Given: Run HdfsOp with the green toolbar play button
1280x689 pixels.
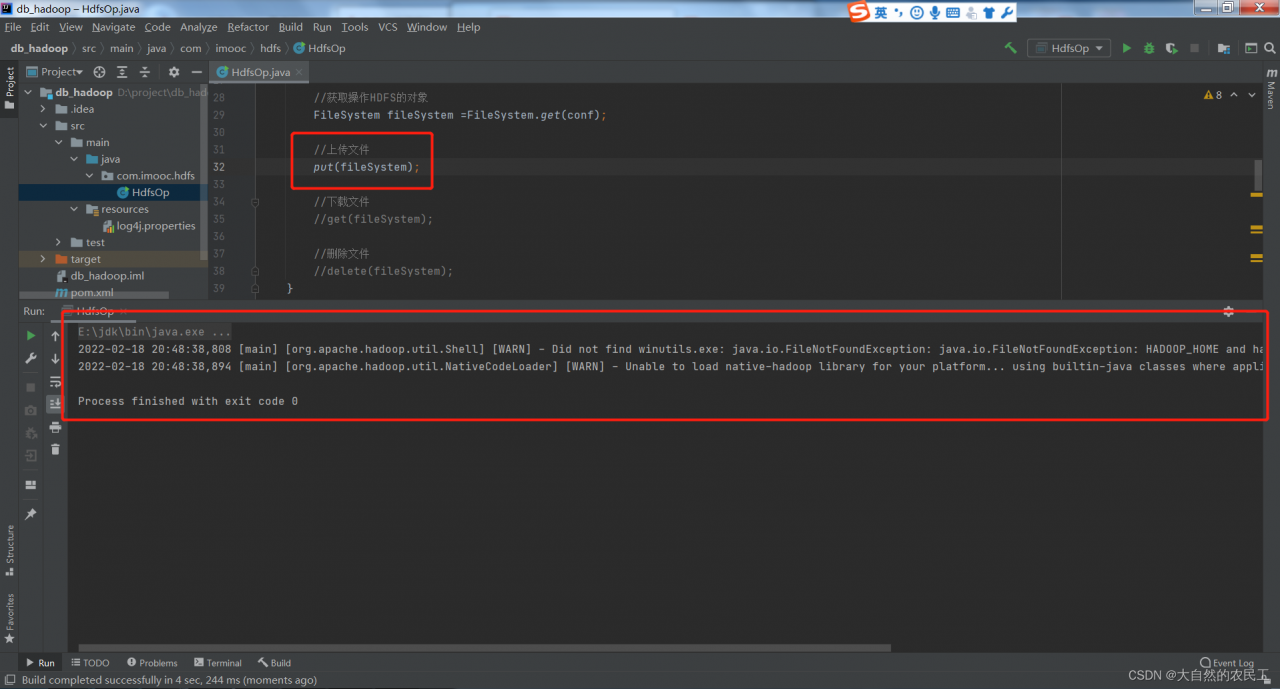Looking at the screenshot, I should [x=1127, y=48].
